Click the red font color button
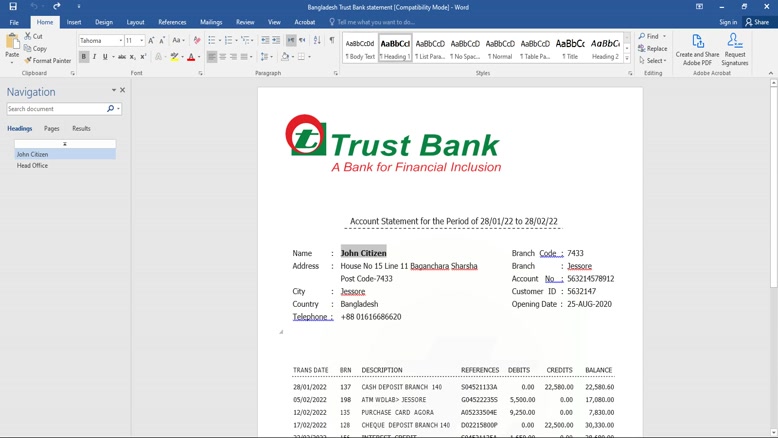This screenshot has width=778, height=438. [x=190, y=57]
